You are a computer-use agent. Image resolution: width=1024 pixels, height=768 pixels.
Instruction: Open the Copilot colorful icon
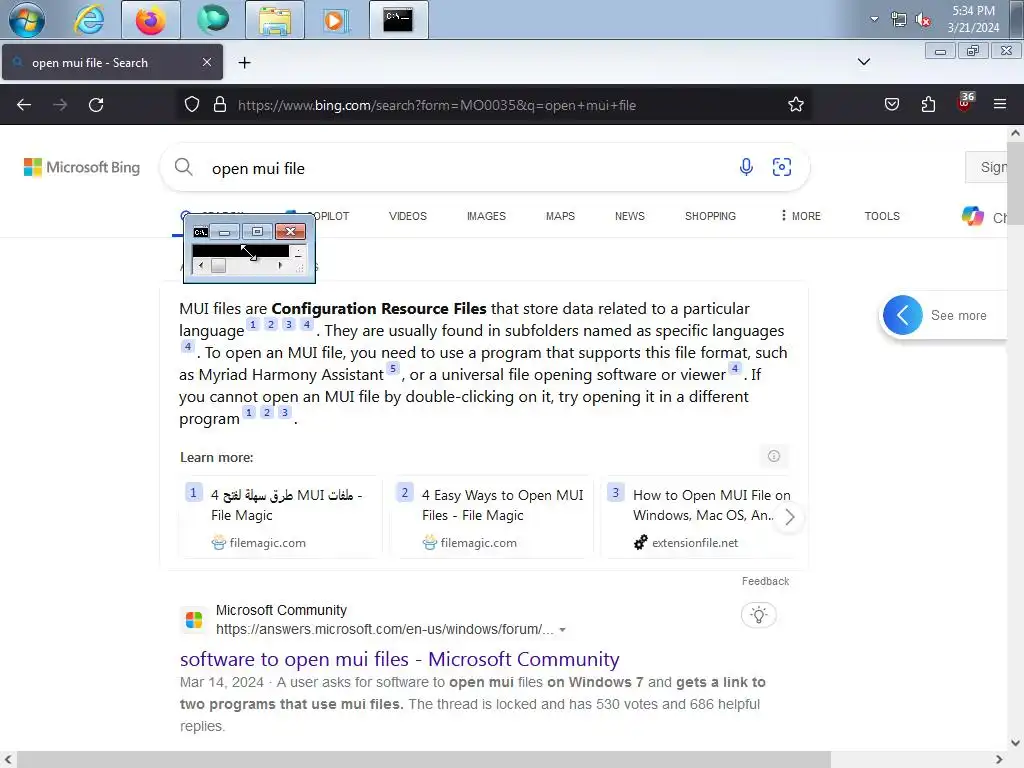click(x=972, y=216)
